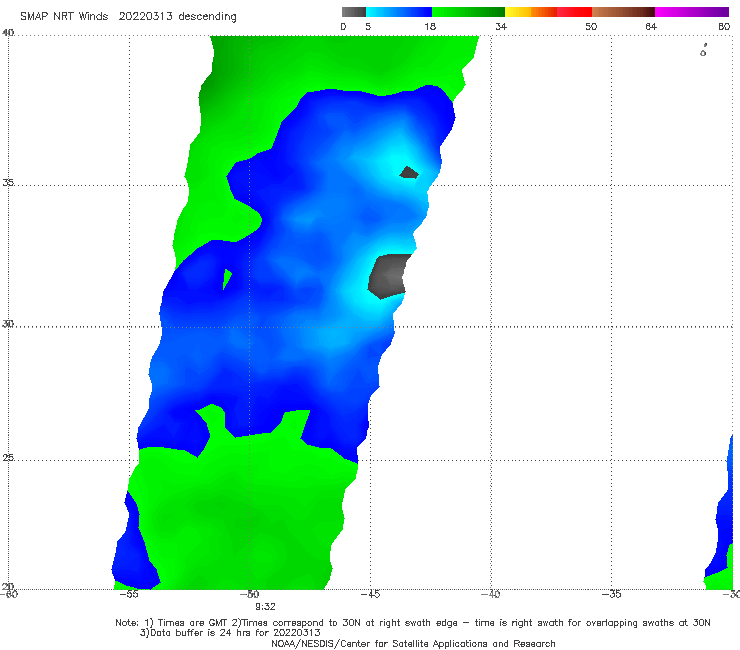Click the color bar label '18'
This screenshot has width=740, height=650.
[x=430, y=27]
